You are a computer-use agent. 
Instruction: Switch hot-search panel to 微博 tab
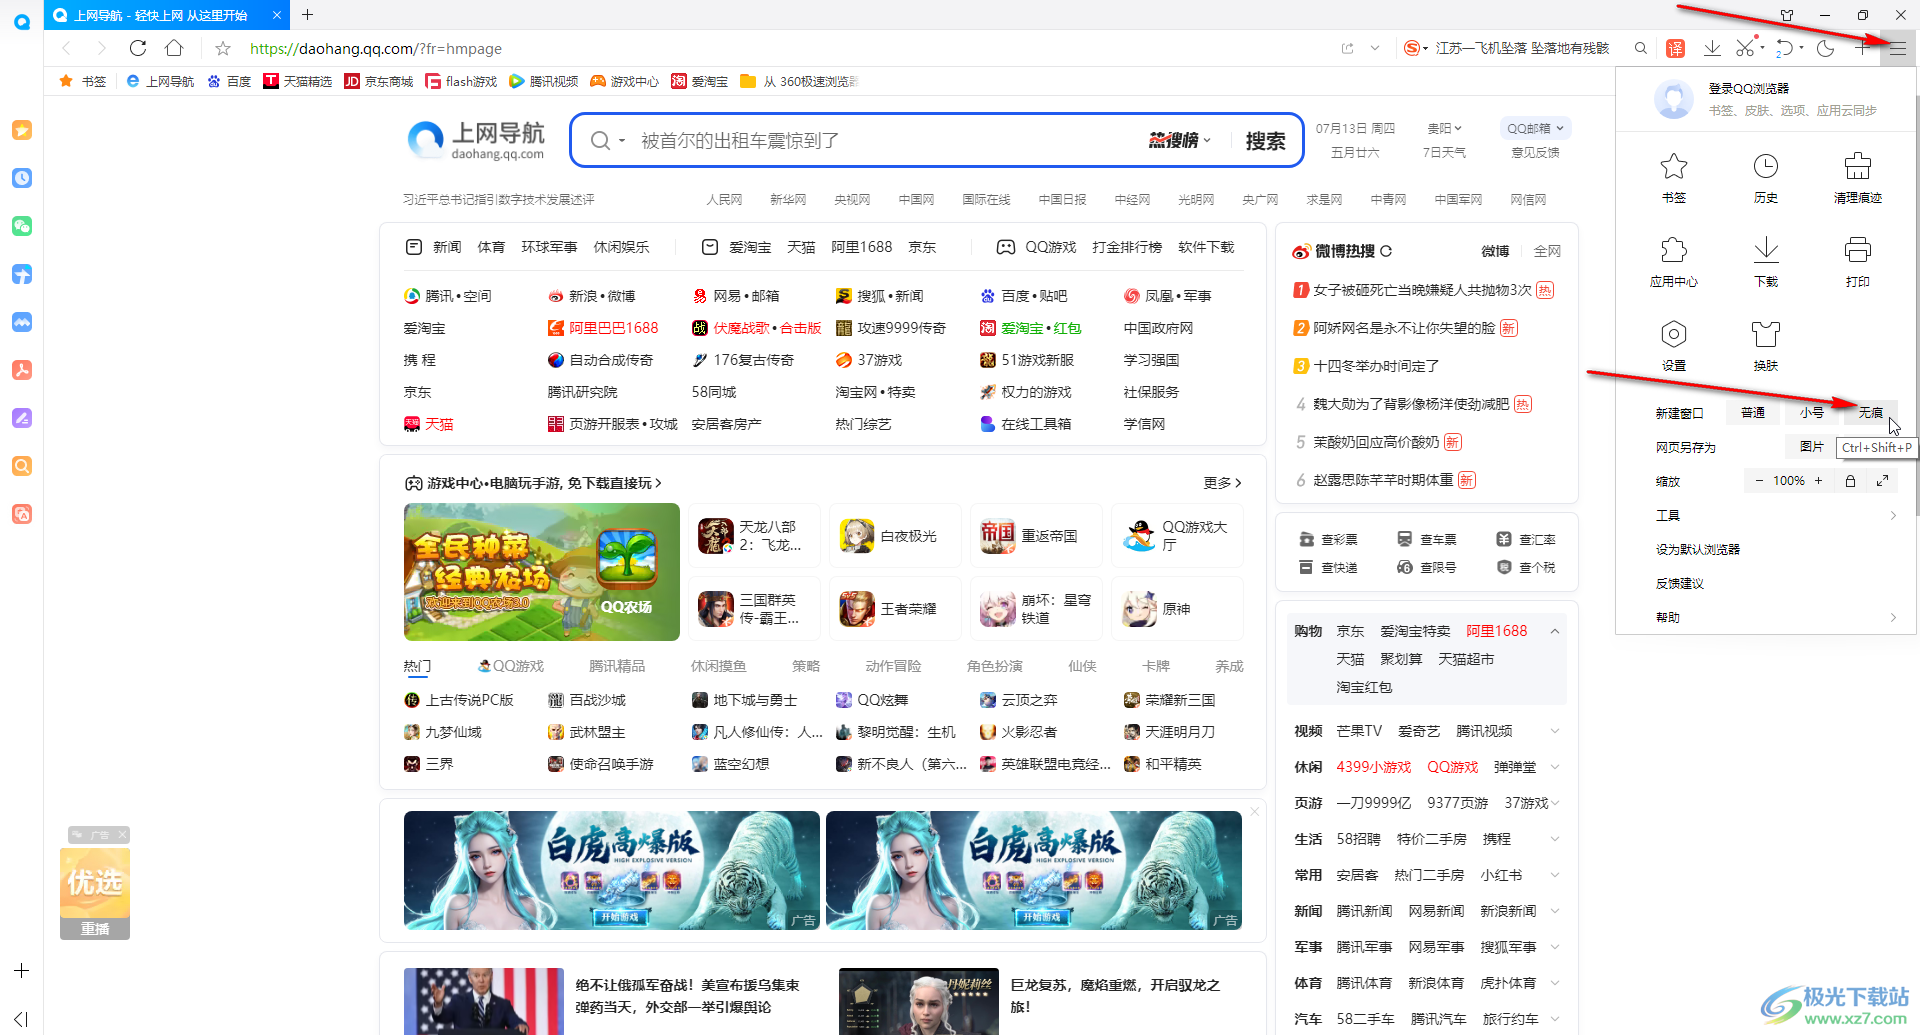point(1495,251)
